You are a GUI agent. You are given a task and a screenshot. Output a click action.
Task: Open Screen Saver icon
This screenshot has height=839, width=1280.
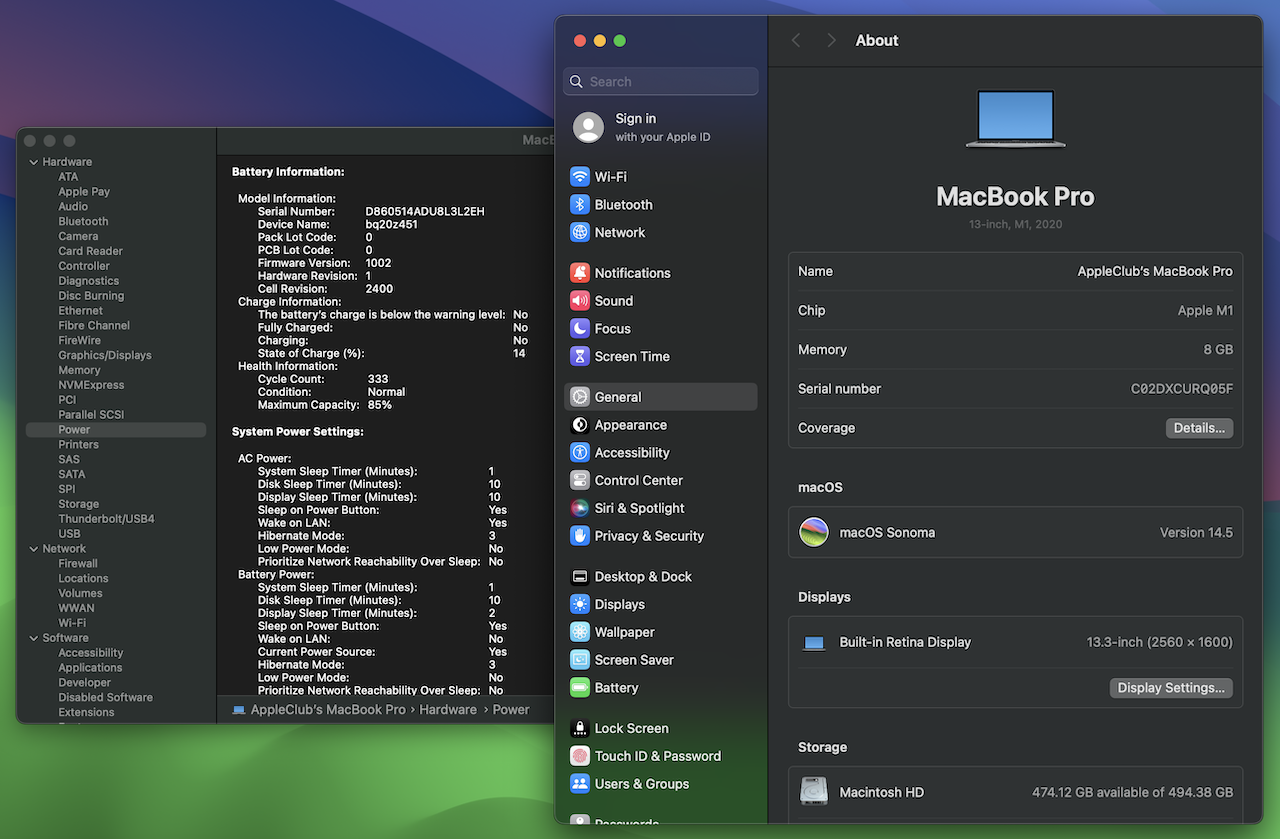point(580,660)
